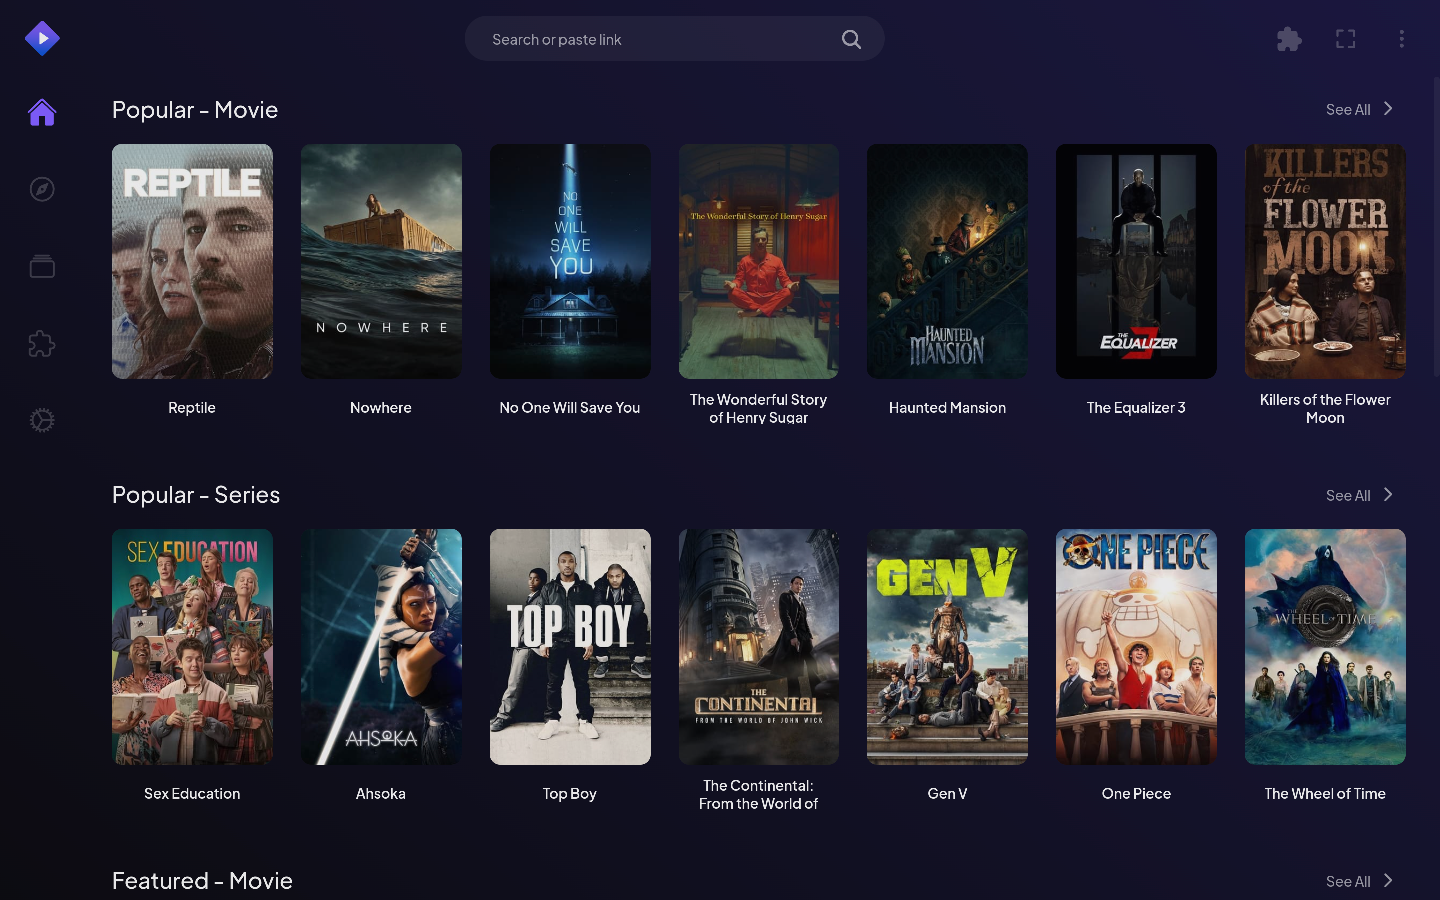Click the magnifying glass search icon
This screenshot has width=1440, height=900.
851,39
